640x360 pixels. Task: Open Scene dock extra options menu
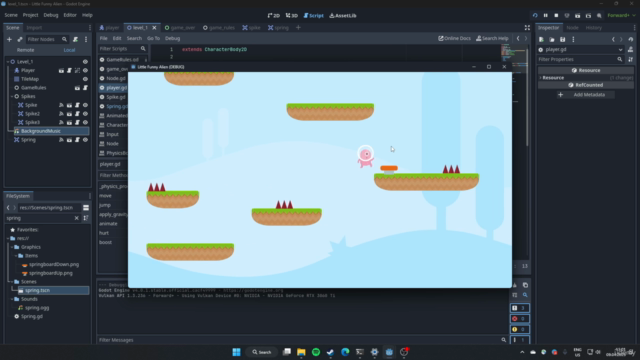(86, 39)
